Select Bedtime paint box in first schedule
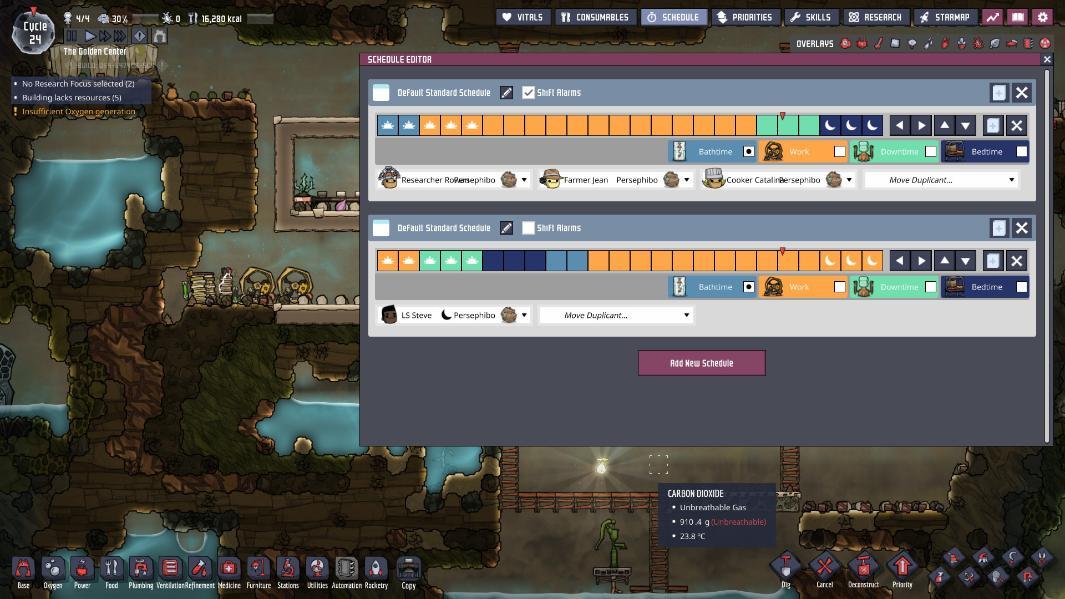 click(1022, 151)
